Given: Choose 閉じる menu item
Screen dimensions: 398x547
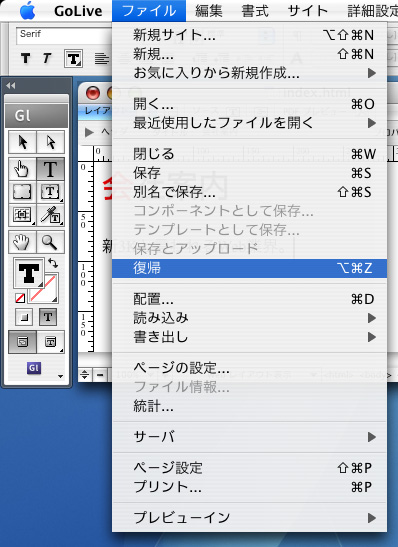Looking at the screenshot, I should tap(249, 154).
